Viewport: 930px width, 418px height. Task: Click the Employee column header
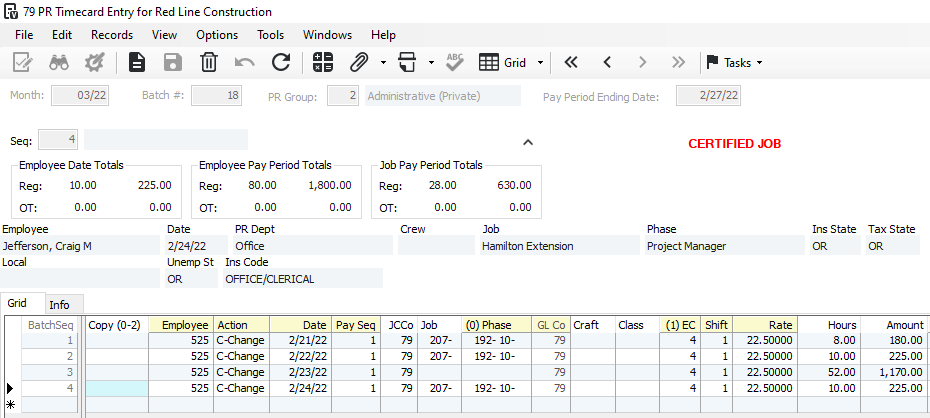pos(181,325)
